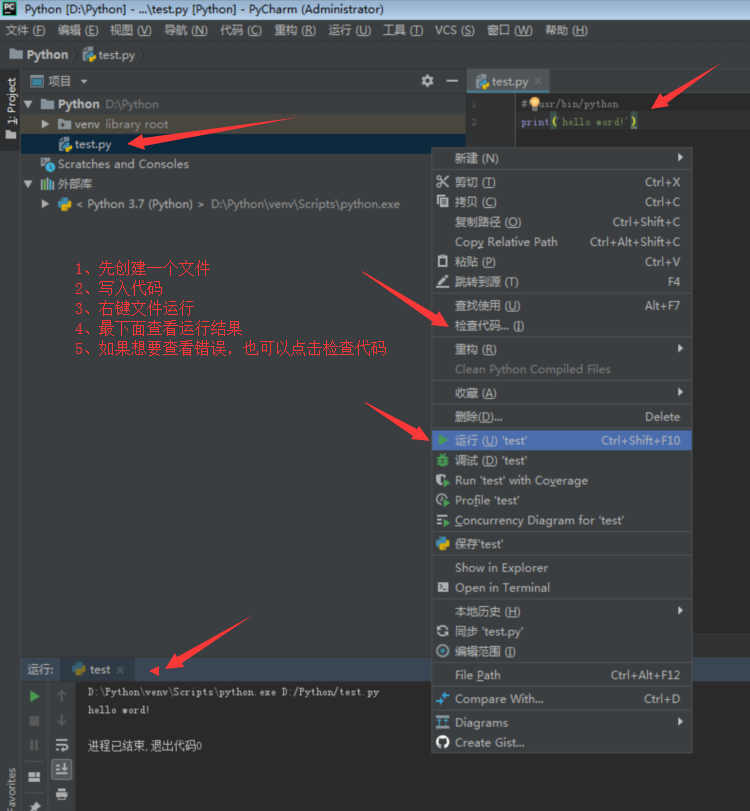This screenshot has height=811, width=750.
Task: Click the paste clipboard icon in context menu
Action: pos(443,261)
